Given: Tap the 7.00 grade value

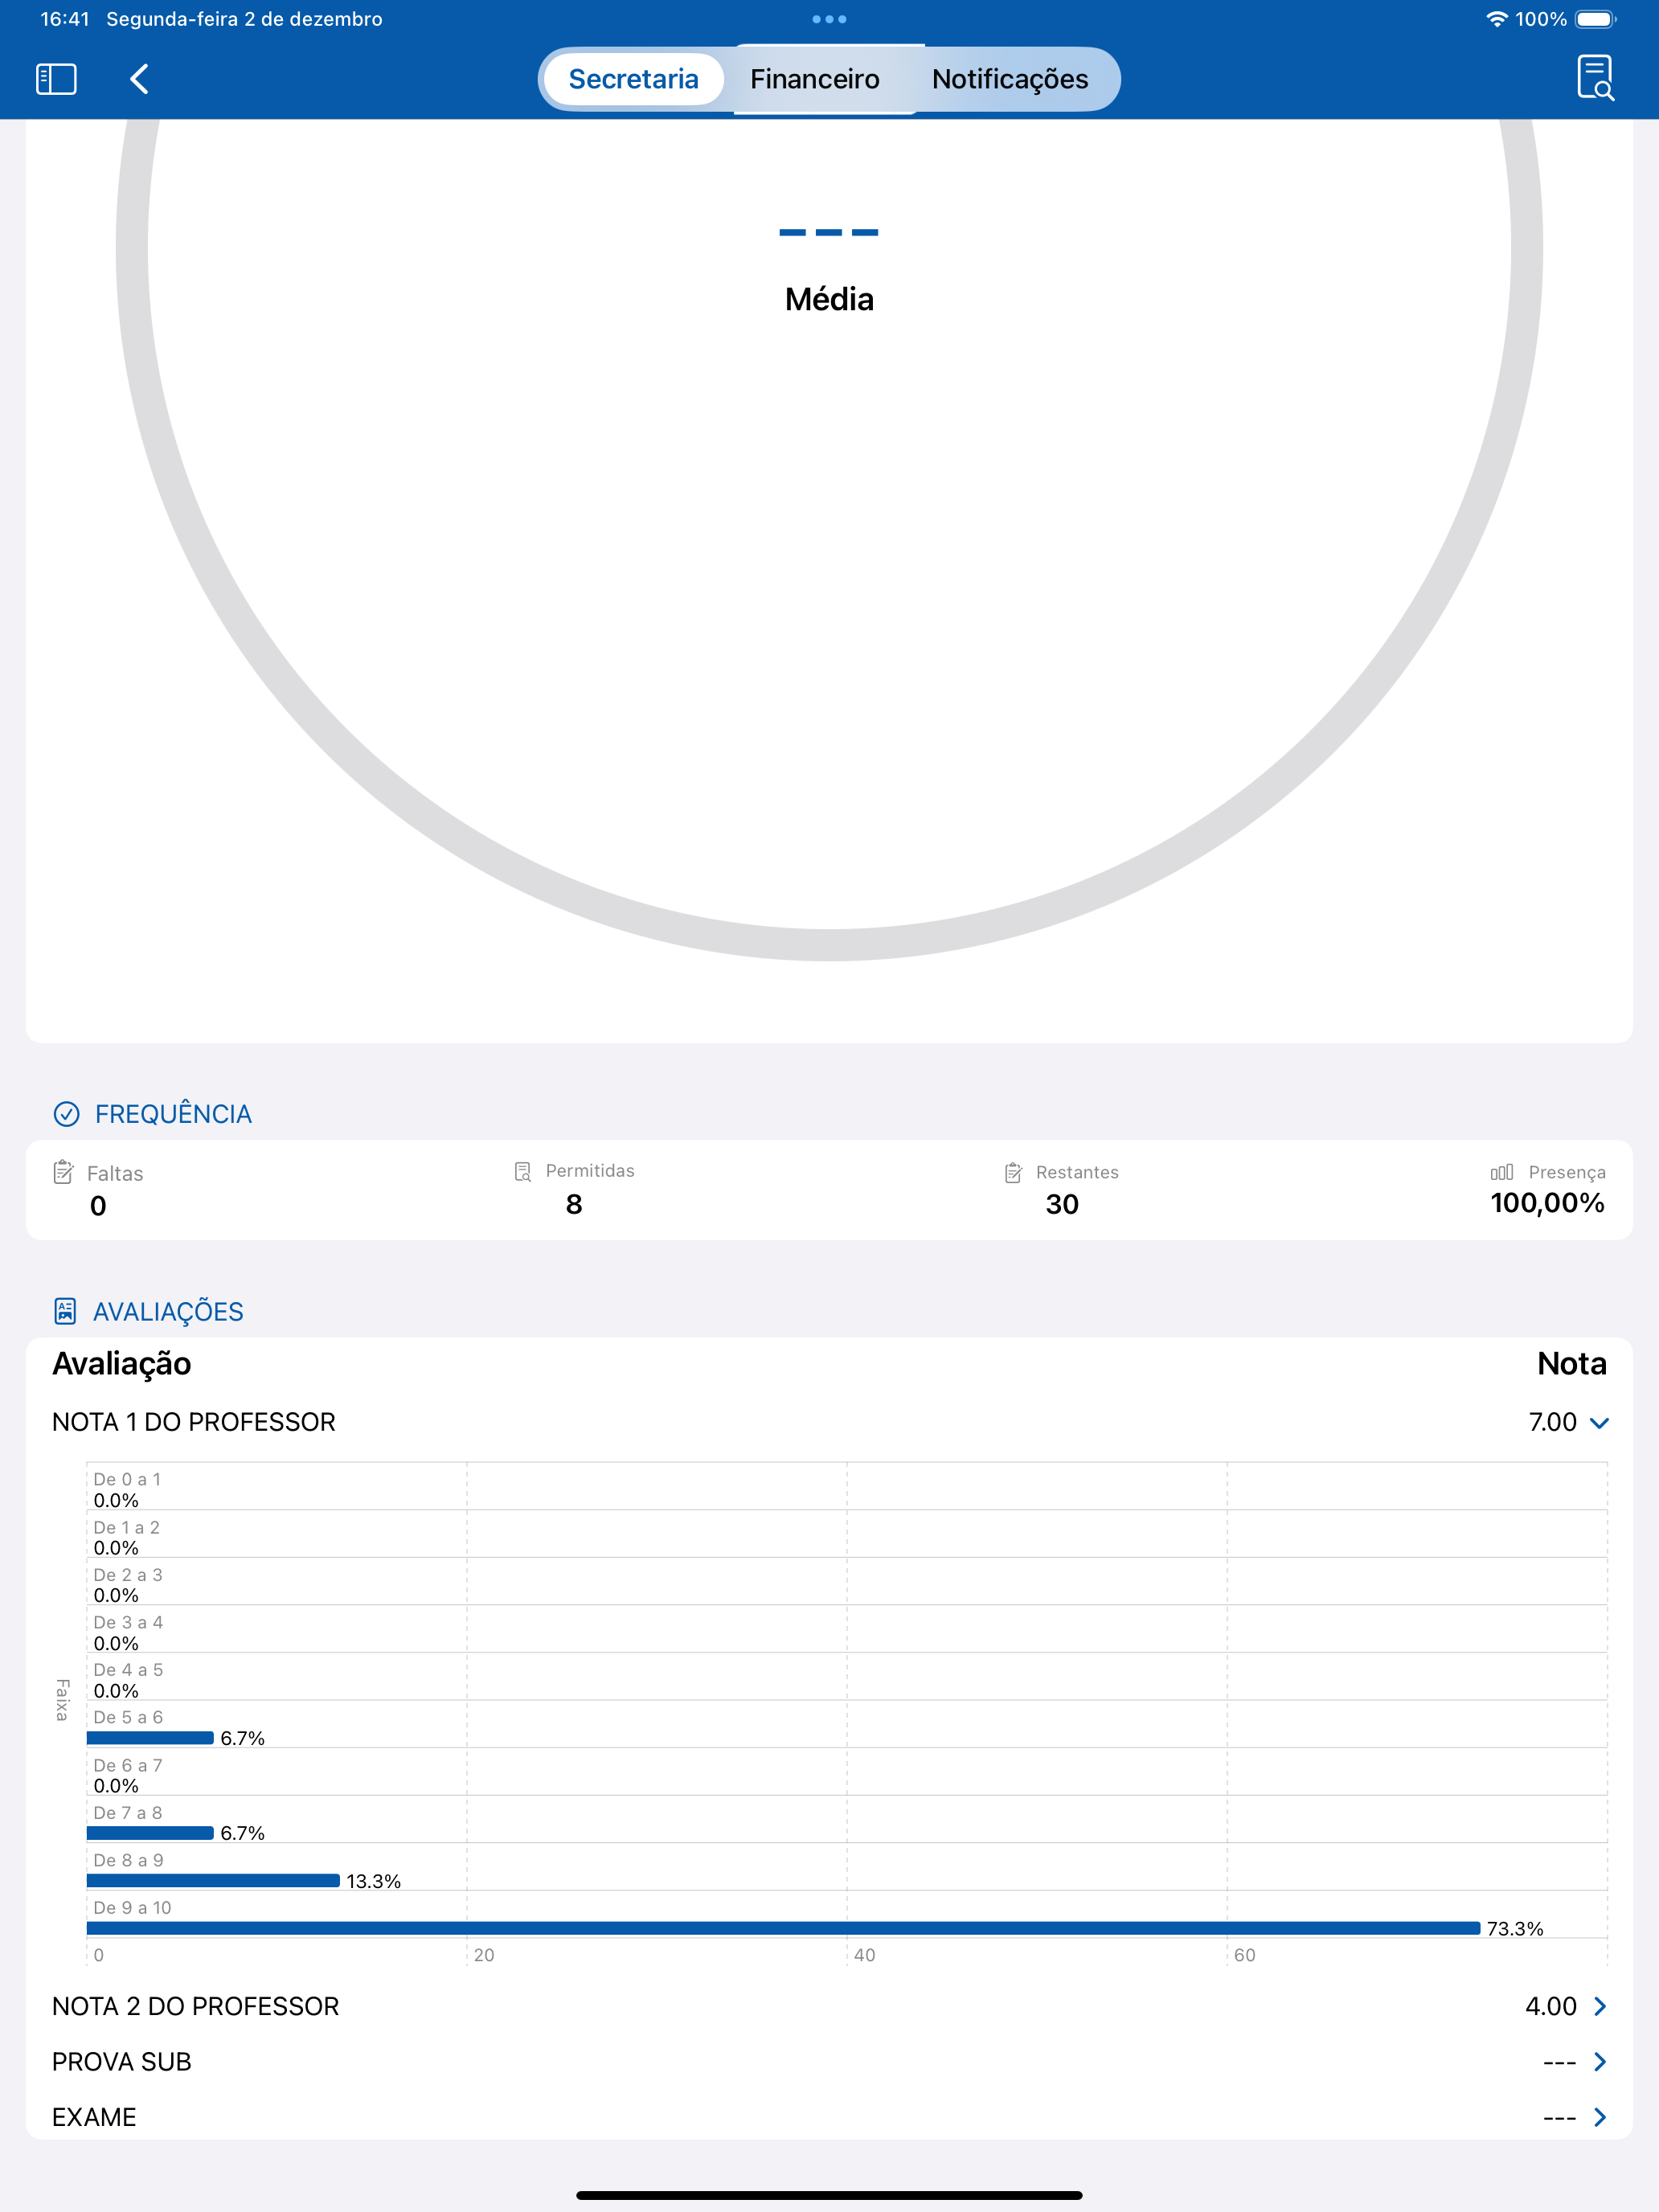Looking at the screenshot, I should tap(1552, 1422).
